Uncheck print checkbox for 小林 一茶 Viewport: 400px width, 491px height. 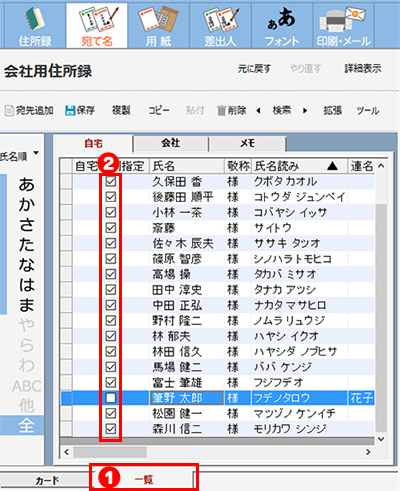111,212
